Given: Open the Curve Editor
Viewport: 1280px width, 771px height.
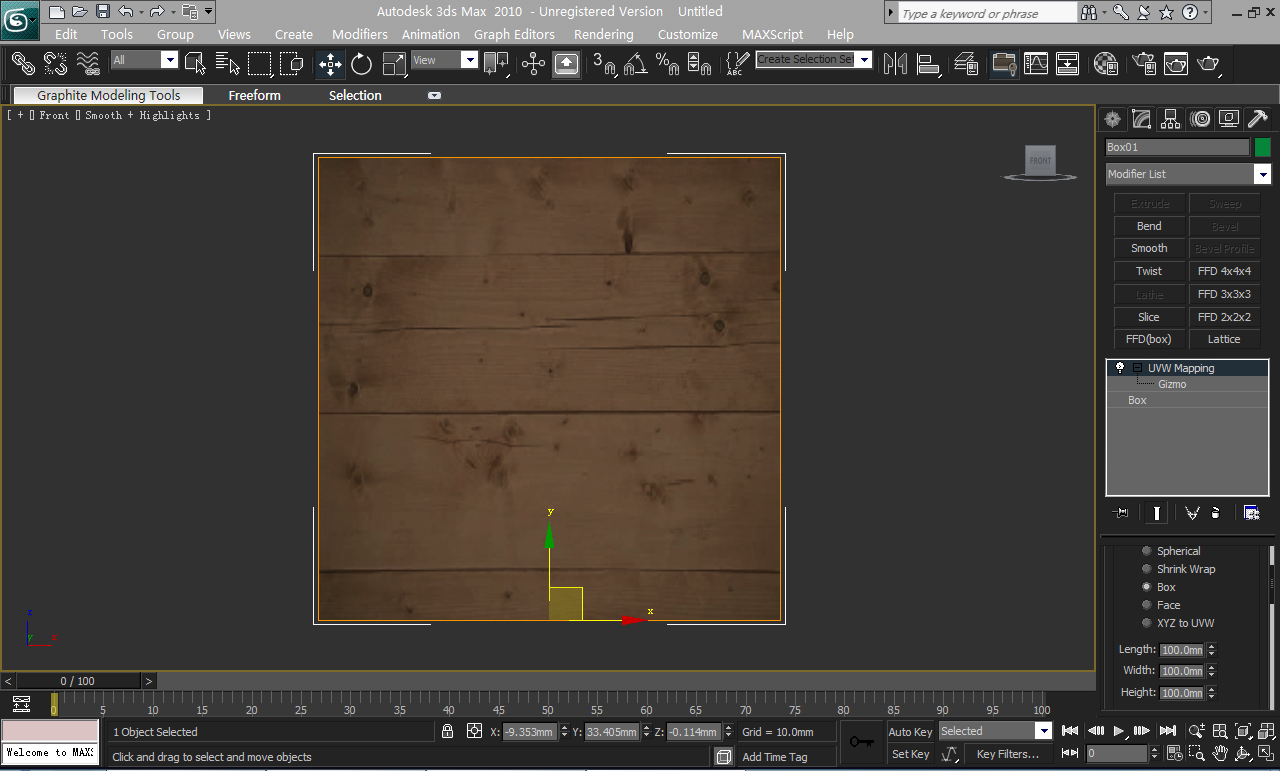Looking at the screenshot, I should [1036, 64].
